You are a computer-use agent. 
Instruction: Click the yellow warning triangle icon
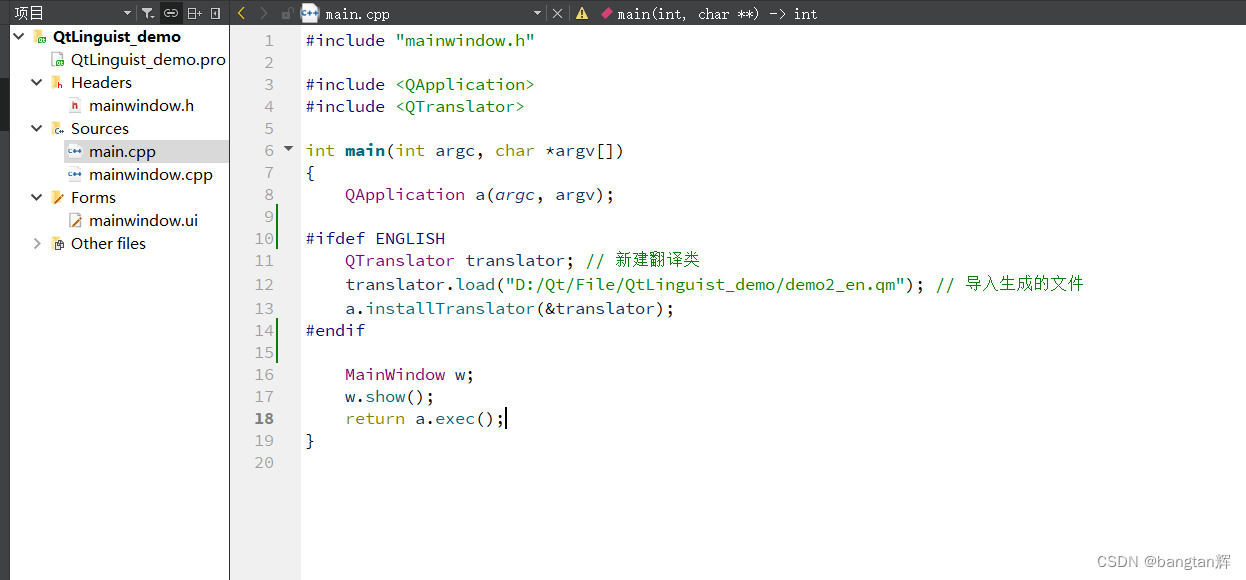pos(582,14)
